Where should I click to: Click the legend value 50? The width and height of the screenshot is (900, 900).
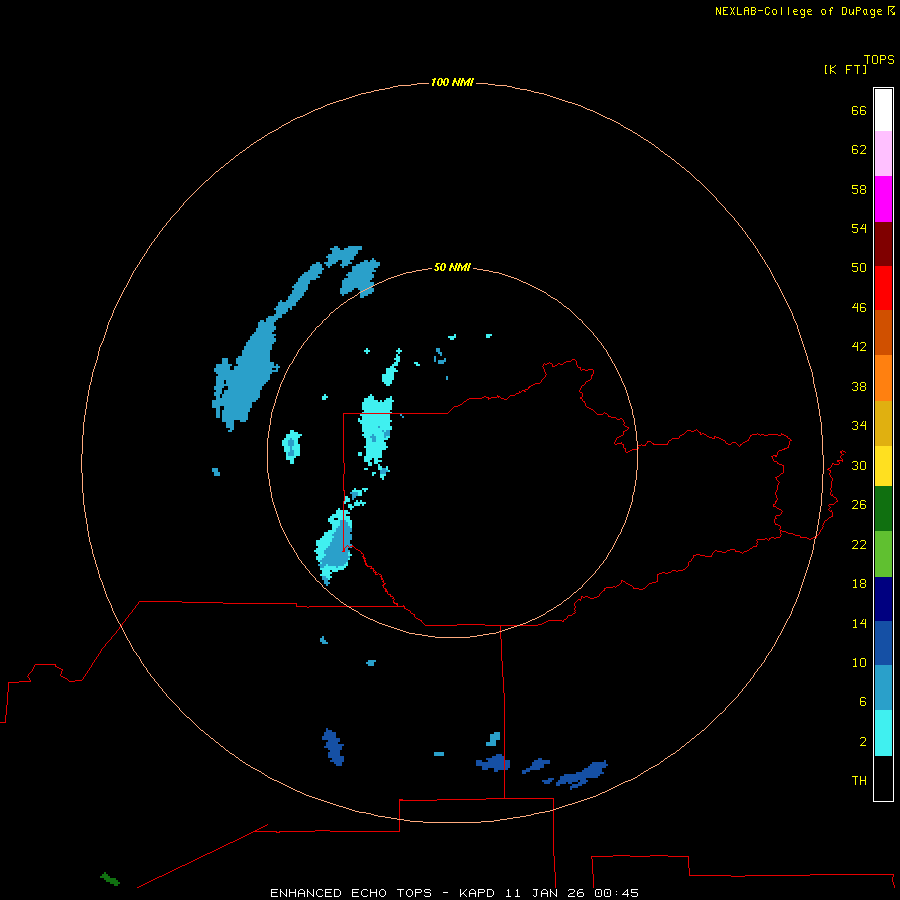click(x=859, y=267)
